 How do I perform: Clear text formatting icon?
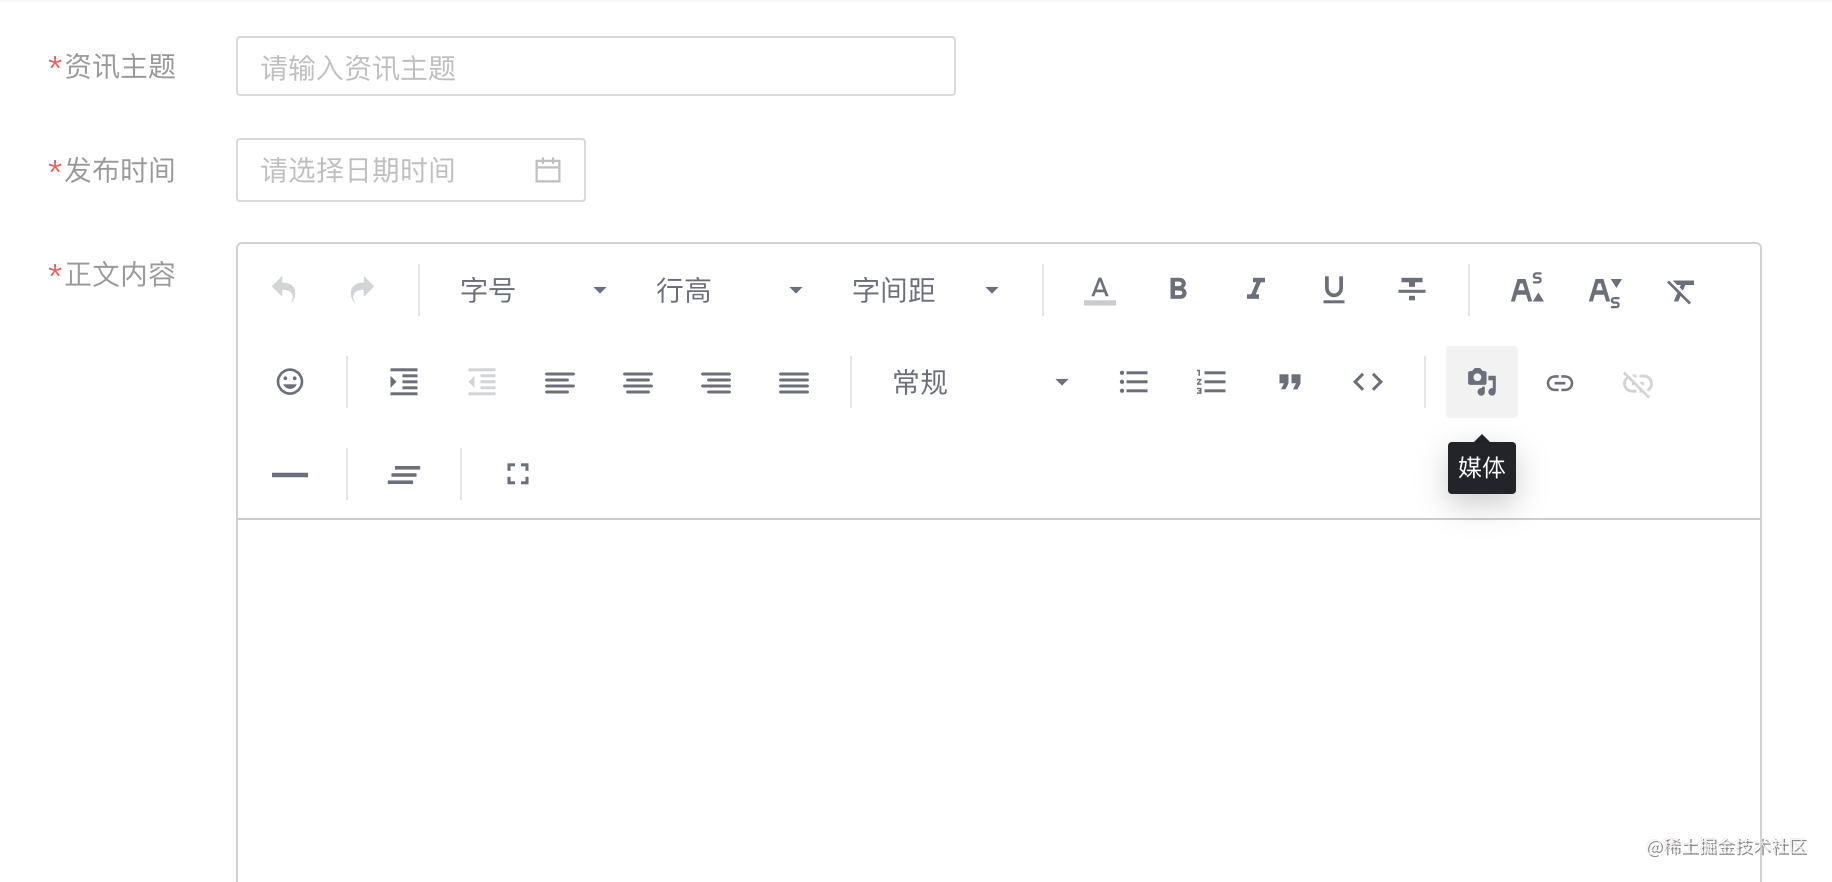coord(1681,291)
